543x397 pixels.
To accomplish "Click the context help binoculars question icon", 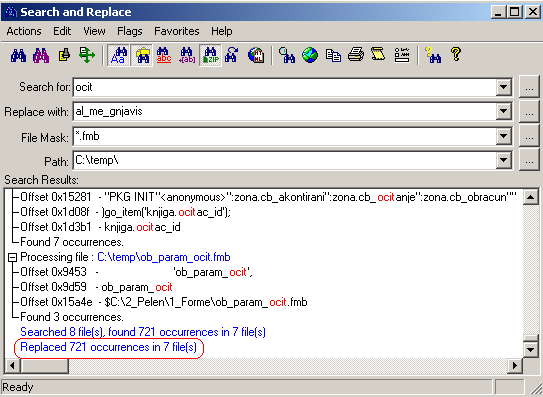I will pyautogui.click(x=433, y=55).
